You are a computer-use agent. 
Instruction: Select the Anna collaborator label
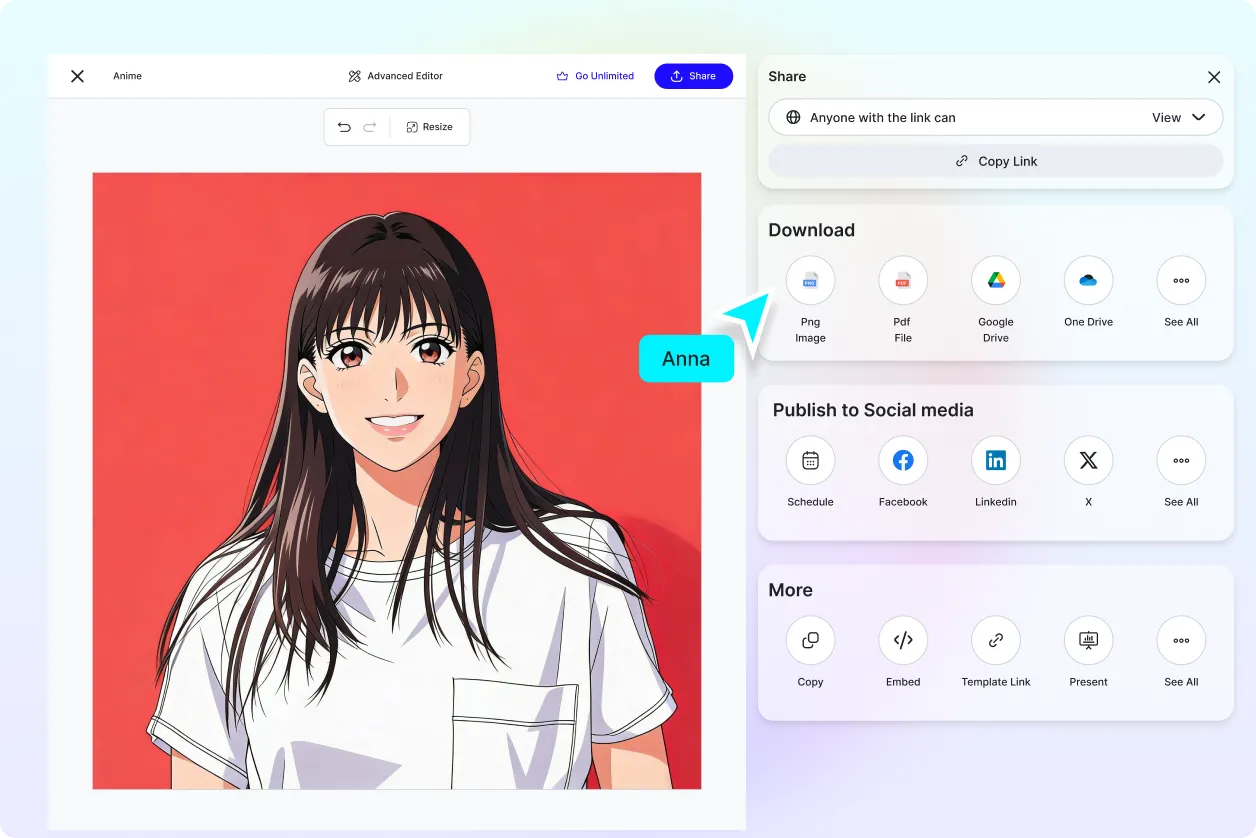coord(686,358)
